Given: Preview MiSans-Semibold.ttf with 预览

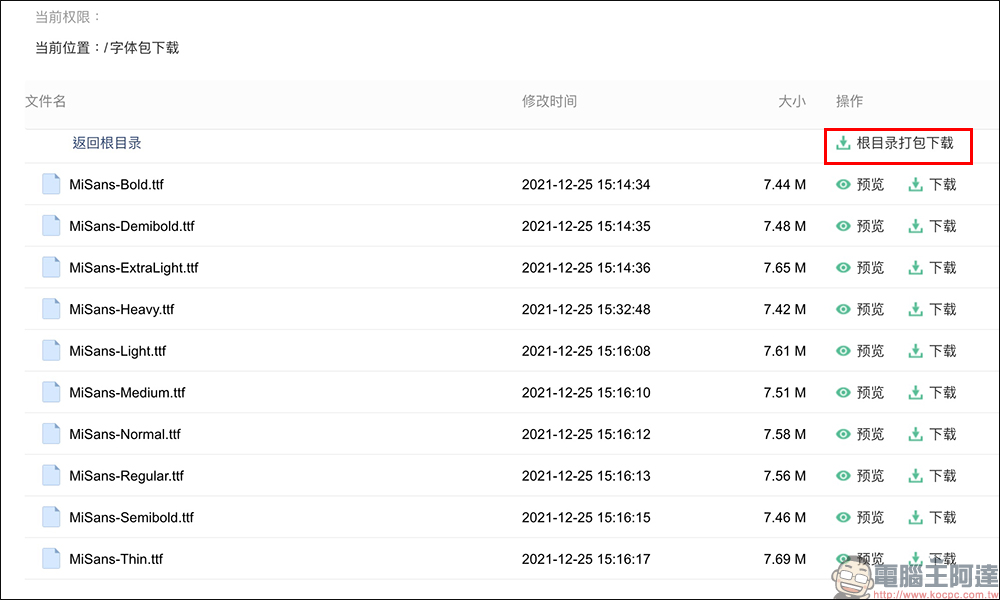Looking at the screenshot, I should [x=860, y=517].
